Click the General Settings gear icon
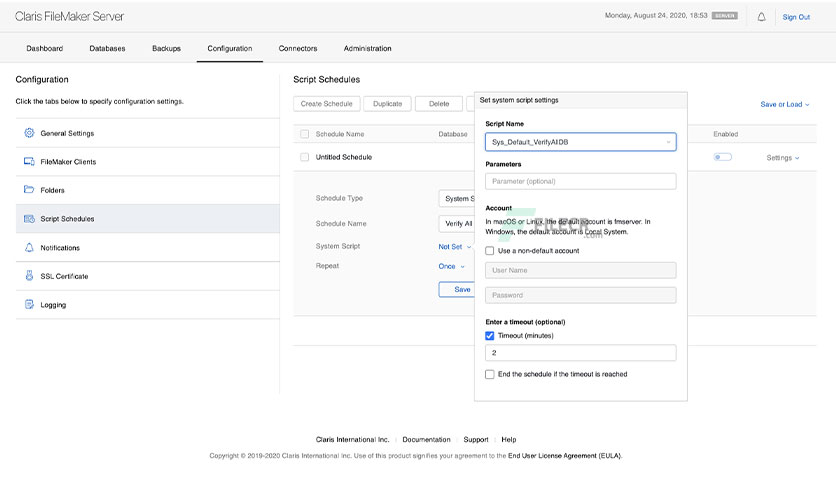The height and width of the screenshot is (484, 836). pos(29,133)
